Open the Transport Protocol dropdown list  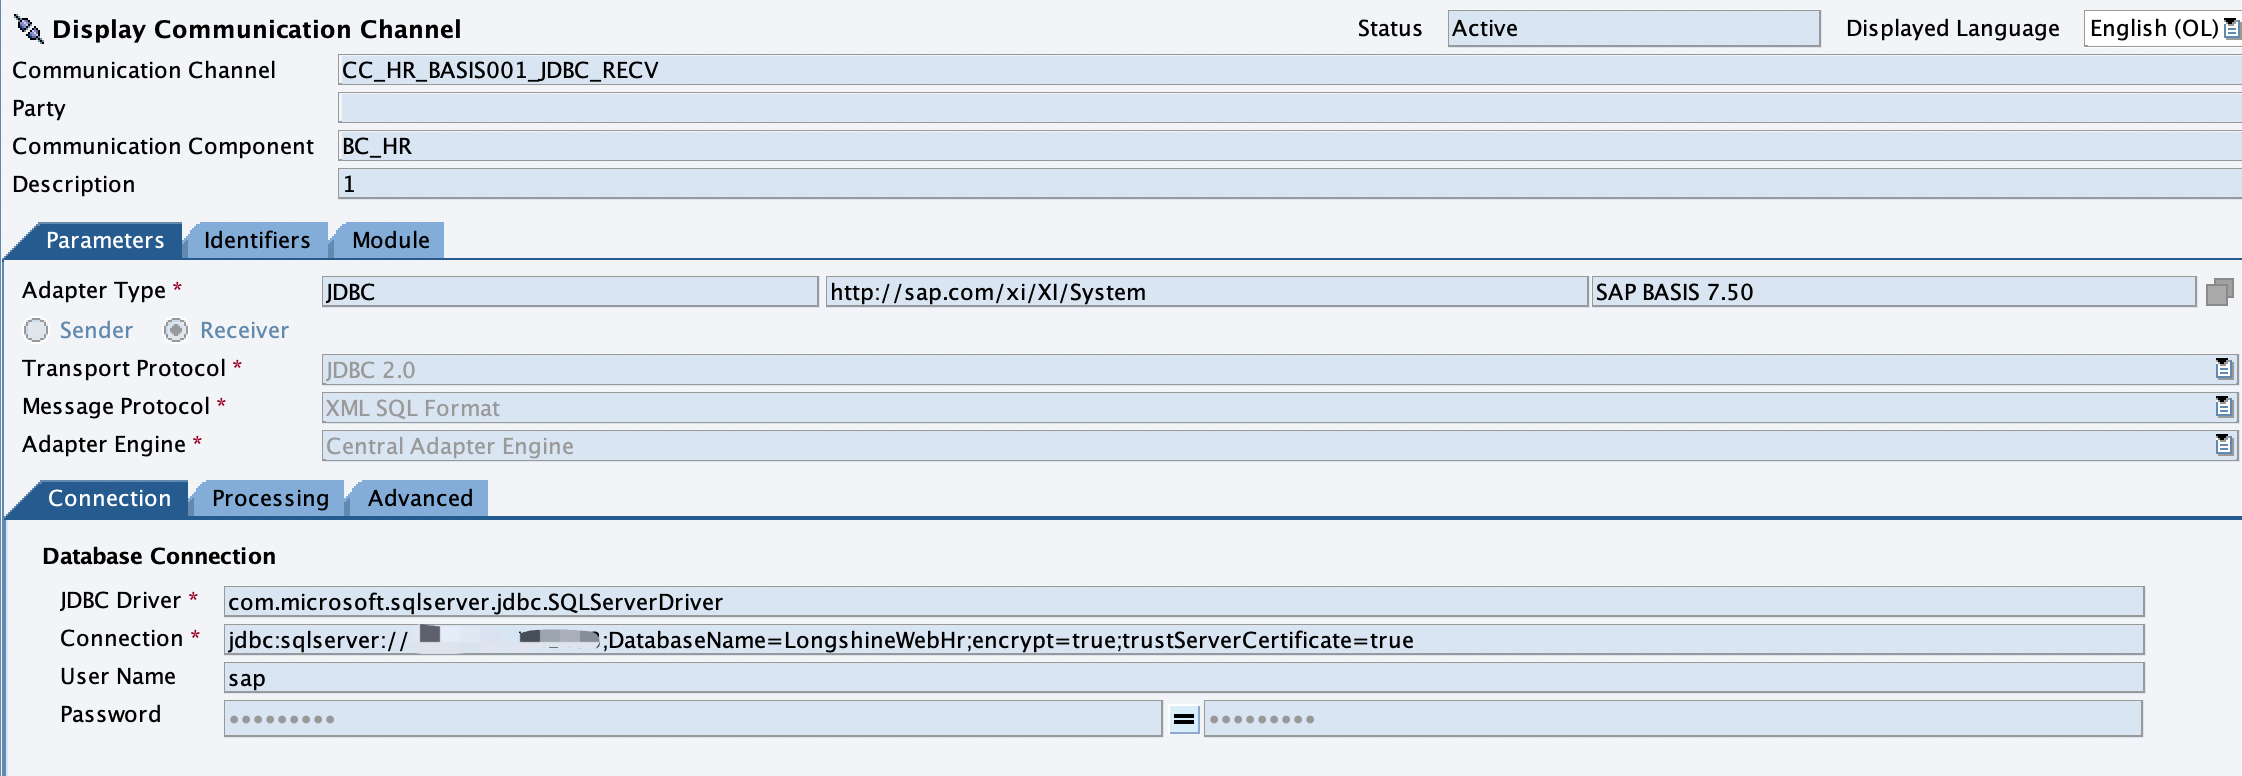(2223, 369)
